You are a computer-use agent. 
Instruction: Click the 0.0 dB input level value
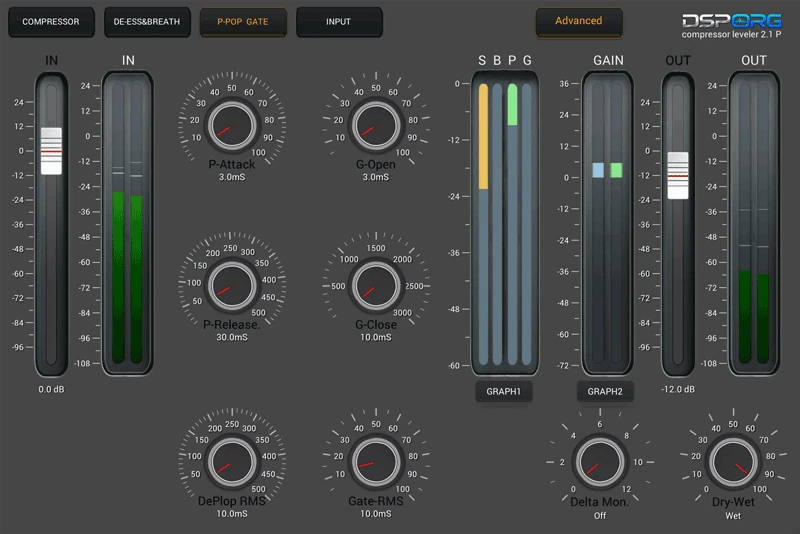coord(52,389)
